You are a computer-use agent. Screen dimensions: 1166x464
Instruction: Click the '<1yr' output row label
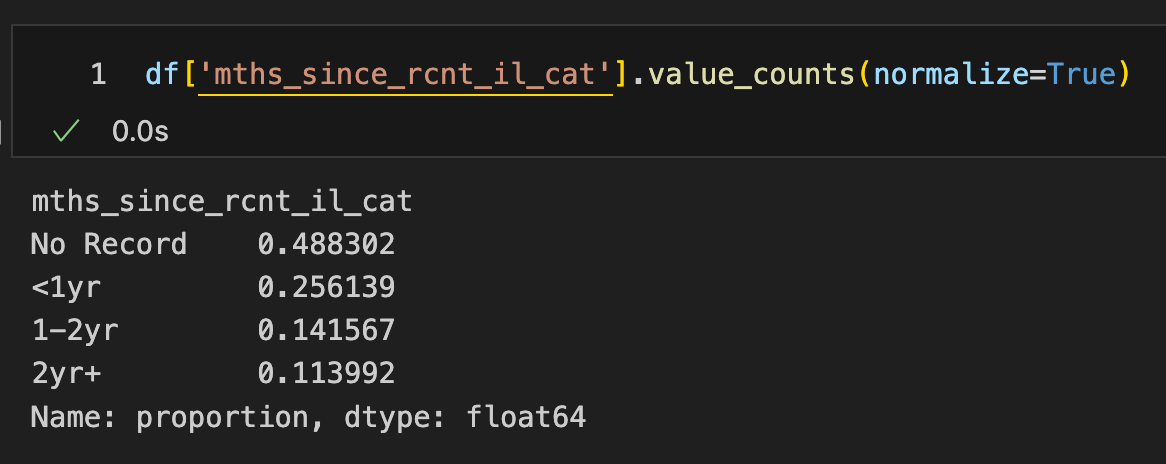65,287
